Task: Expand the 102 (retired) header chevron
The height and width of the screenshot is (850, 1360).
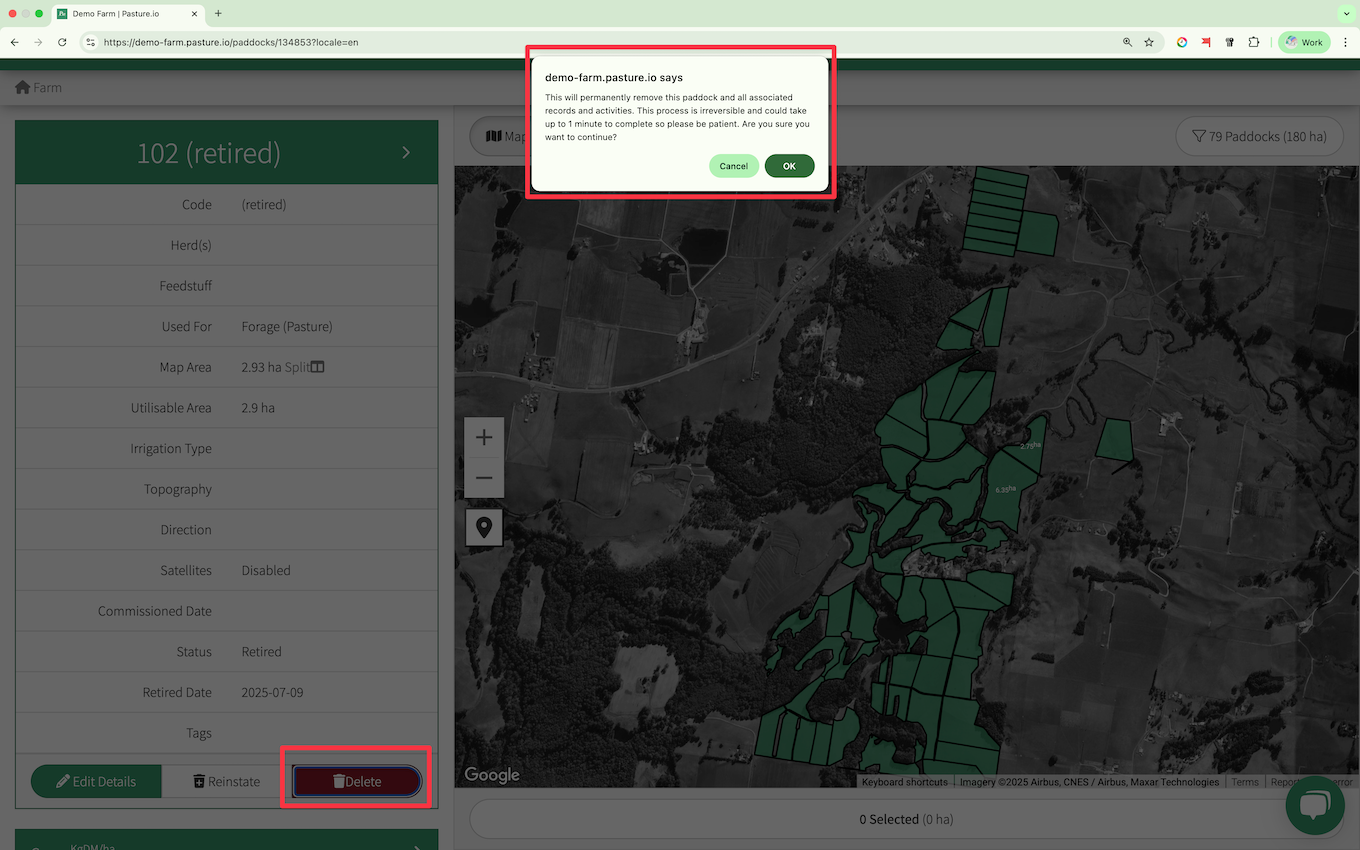Action: pos(406,152)
